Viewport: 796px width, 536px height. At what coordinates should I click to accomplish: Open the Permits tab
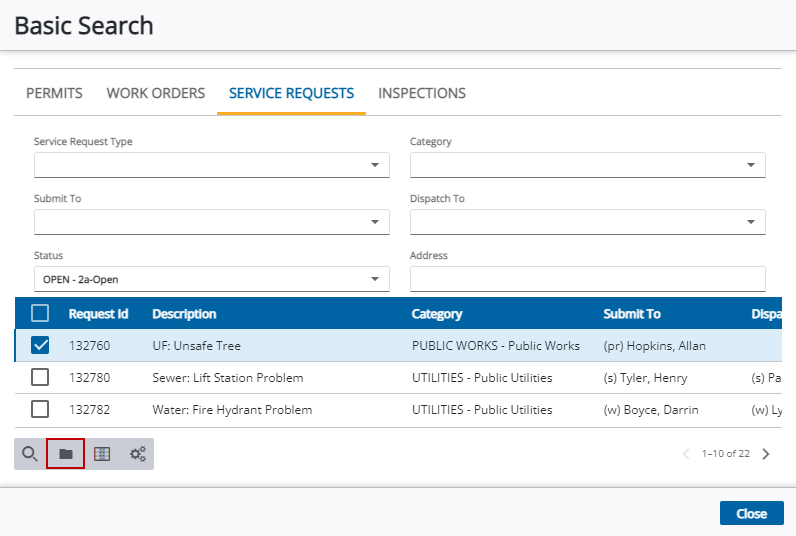pos(54,93)
